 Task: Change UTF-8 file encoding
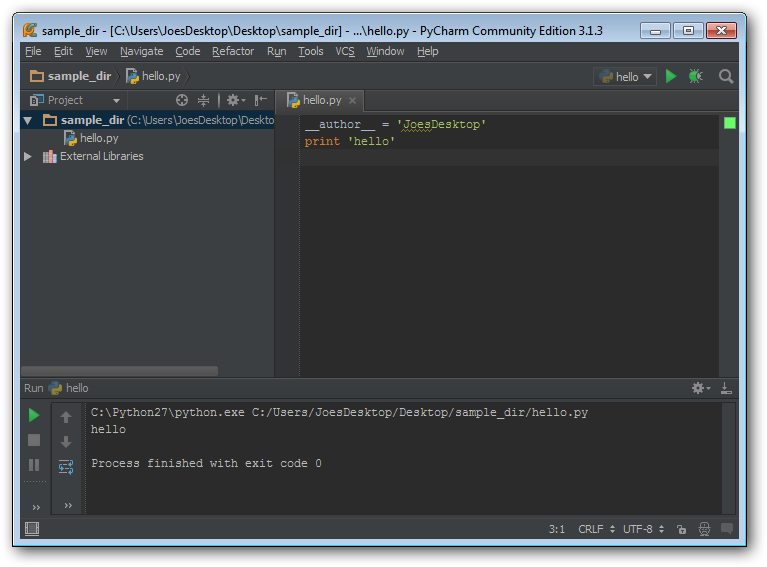click(x=643, y=529)
